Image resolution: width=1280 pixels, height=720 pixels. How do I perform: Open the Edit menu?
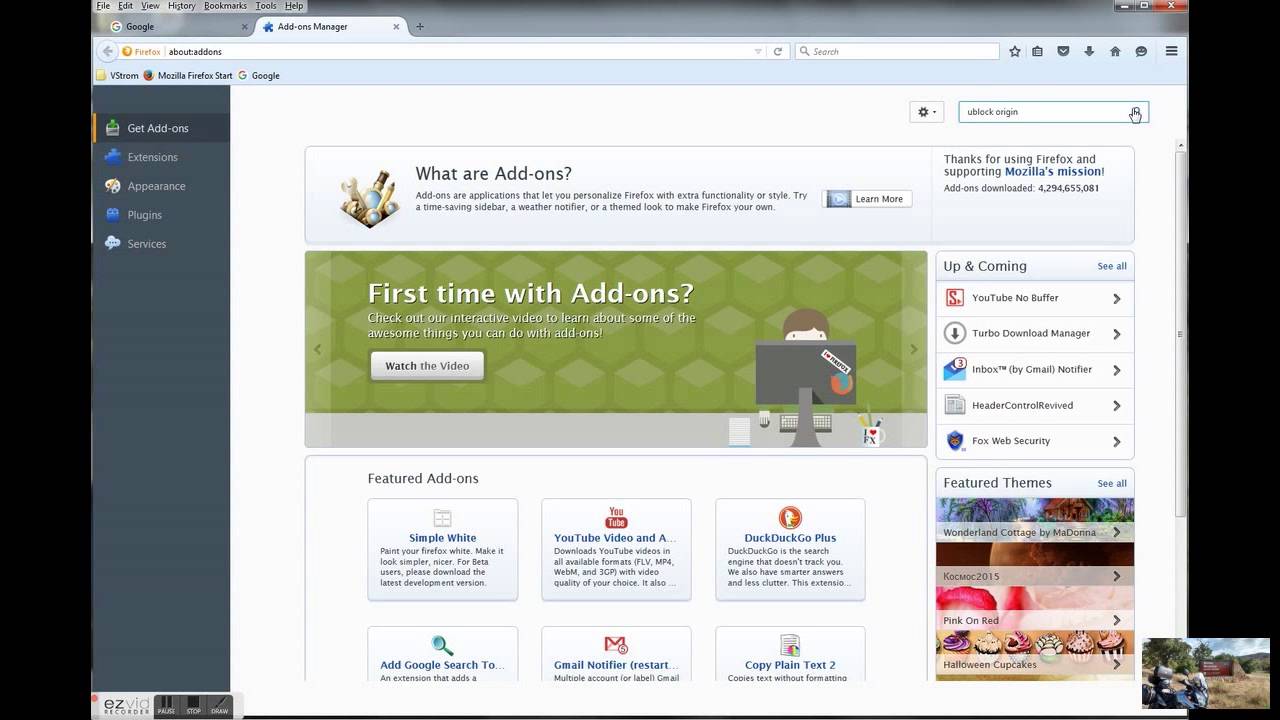click(125, 6)
